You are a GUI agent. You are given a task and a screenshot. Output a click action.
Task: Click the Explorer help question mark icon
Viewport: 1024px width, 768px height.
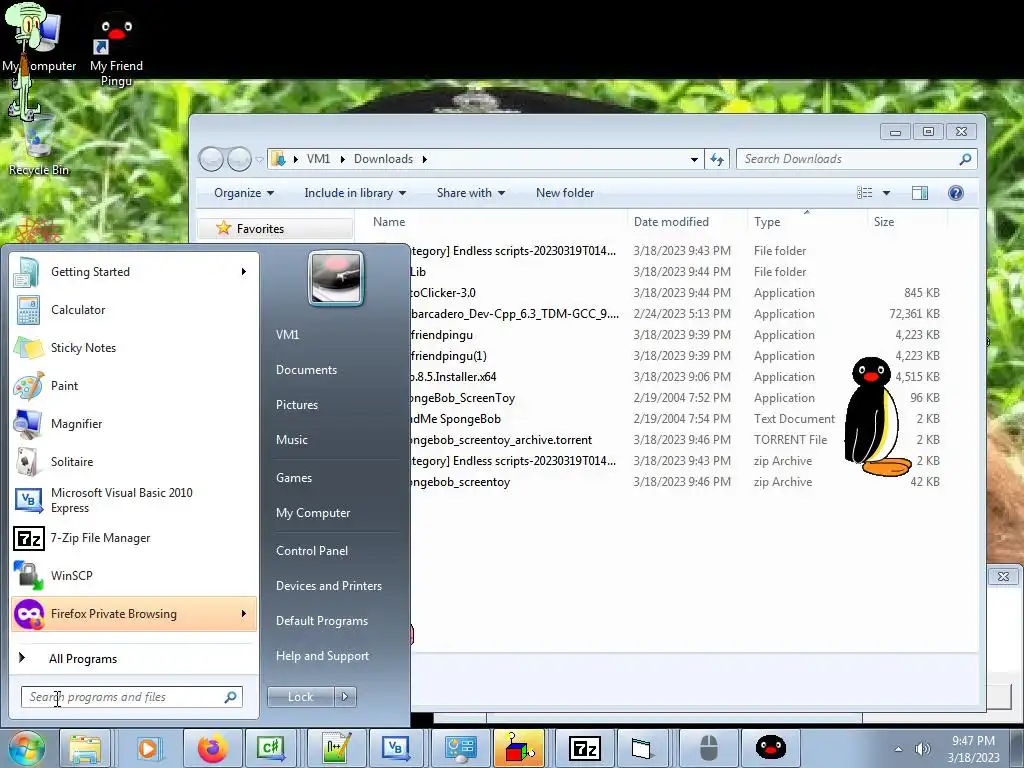(x=955, y=193)
